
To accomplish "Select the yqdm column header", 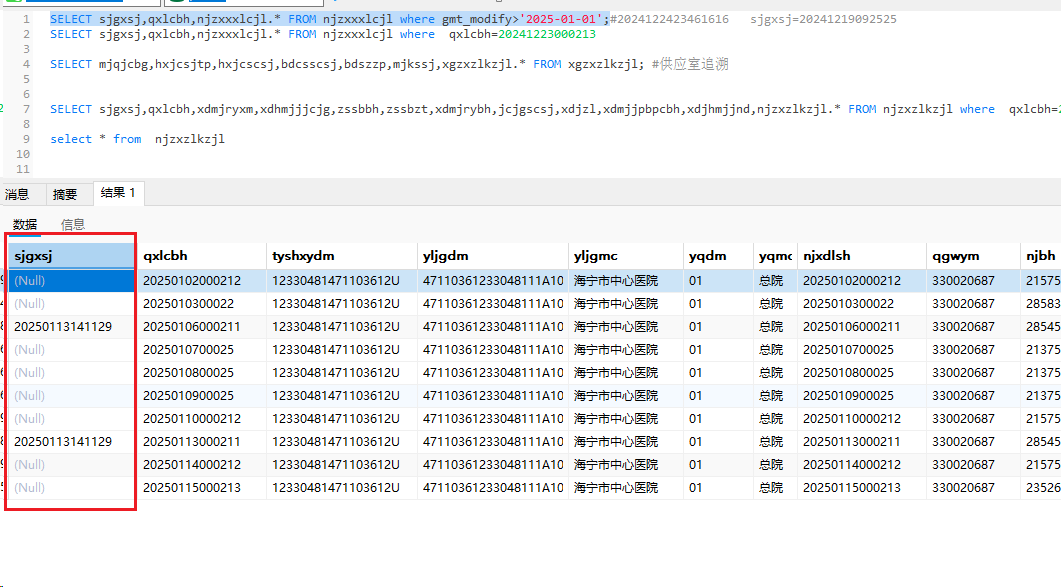I will pos(718,256).
